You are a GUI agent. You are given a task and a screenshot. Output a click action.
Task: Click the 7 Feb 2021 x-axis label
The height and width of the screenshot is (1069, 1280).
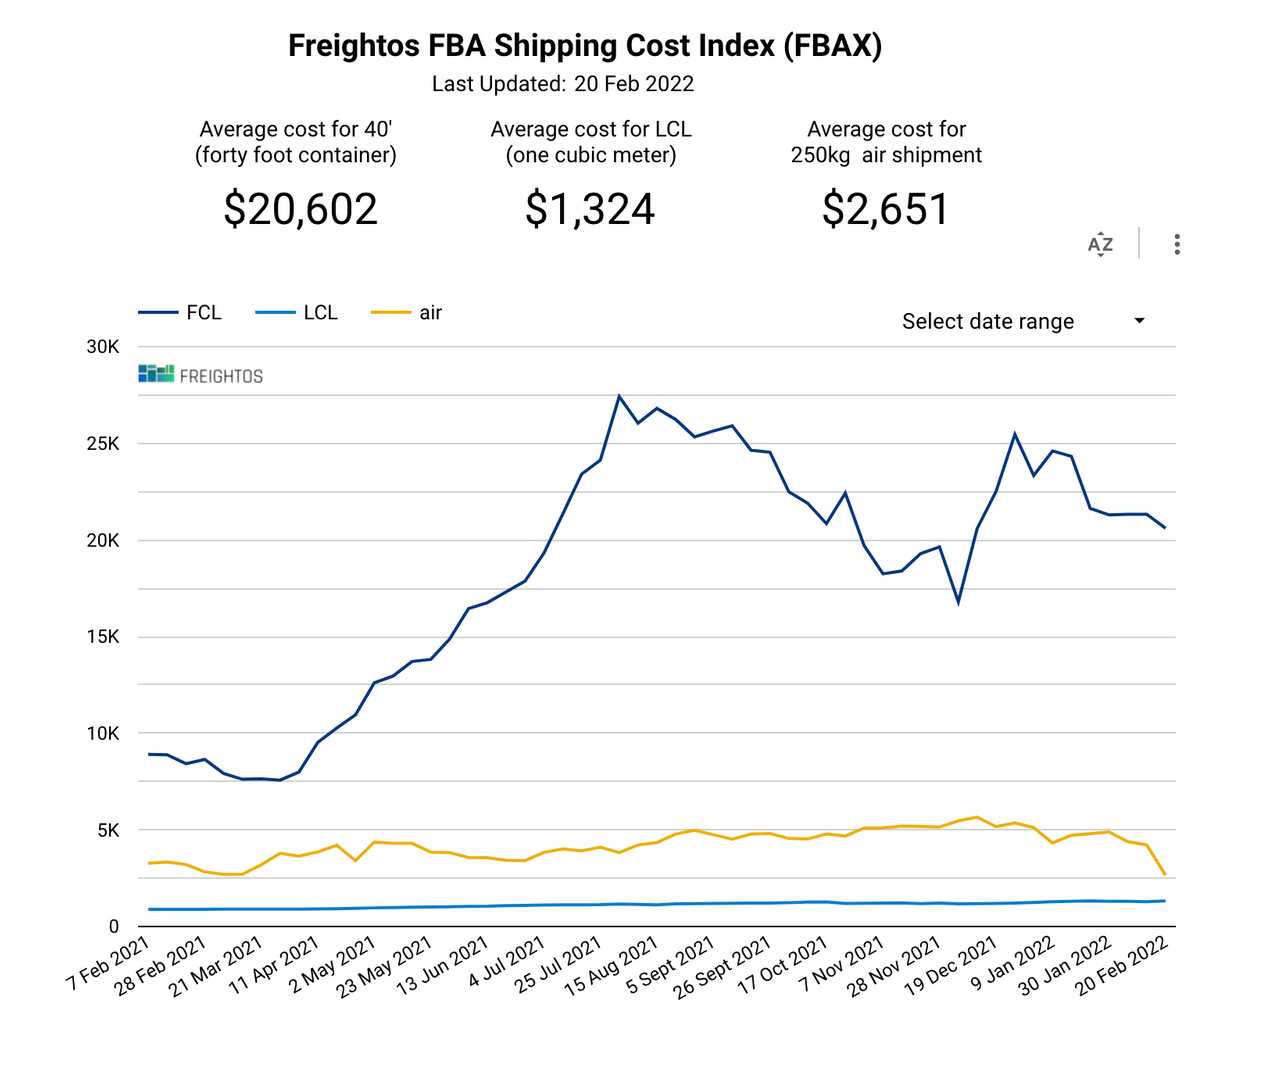coord(108,962)
